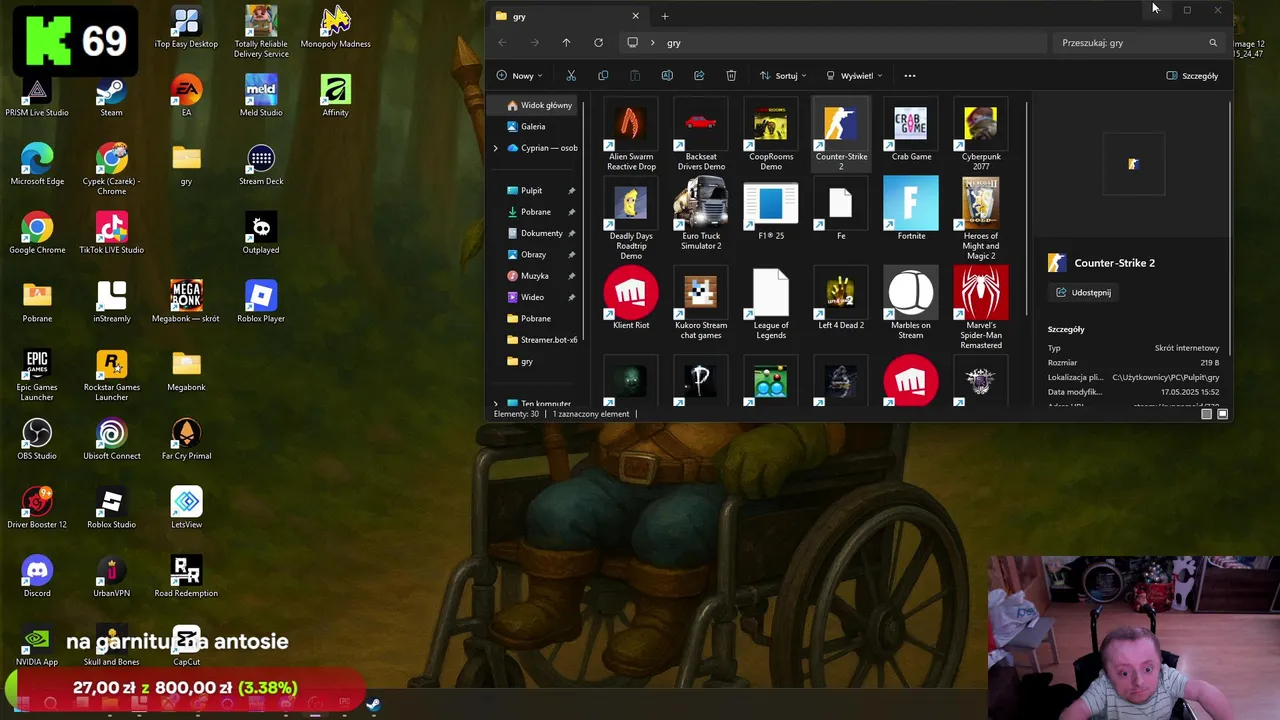
Task: Select the Left 4 Dead 2 shortcut
Action: point(841,300)
